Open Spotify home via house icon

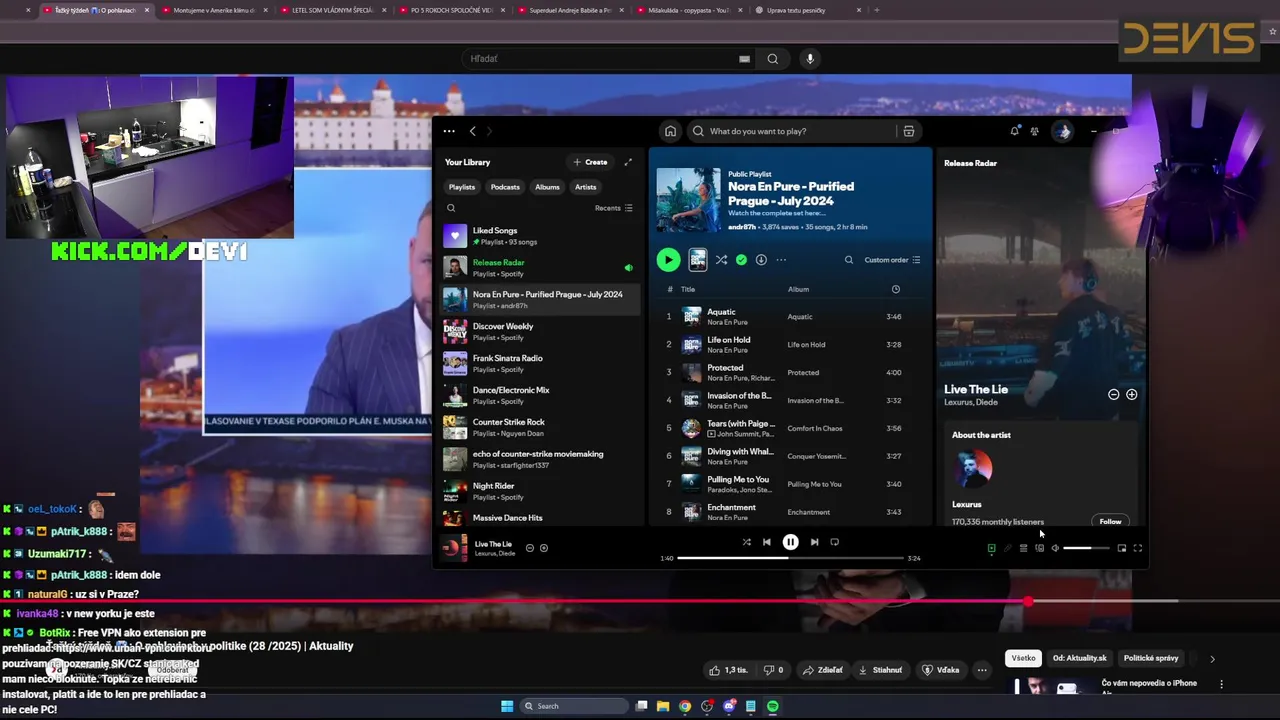coord(670,131)
